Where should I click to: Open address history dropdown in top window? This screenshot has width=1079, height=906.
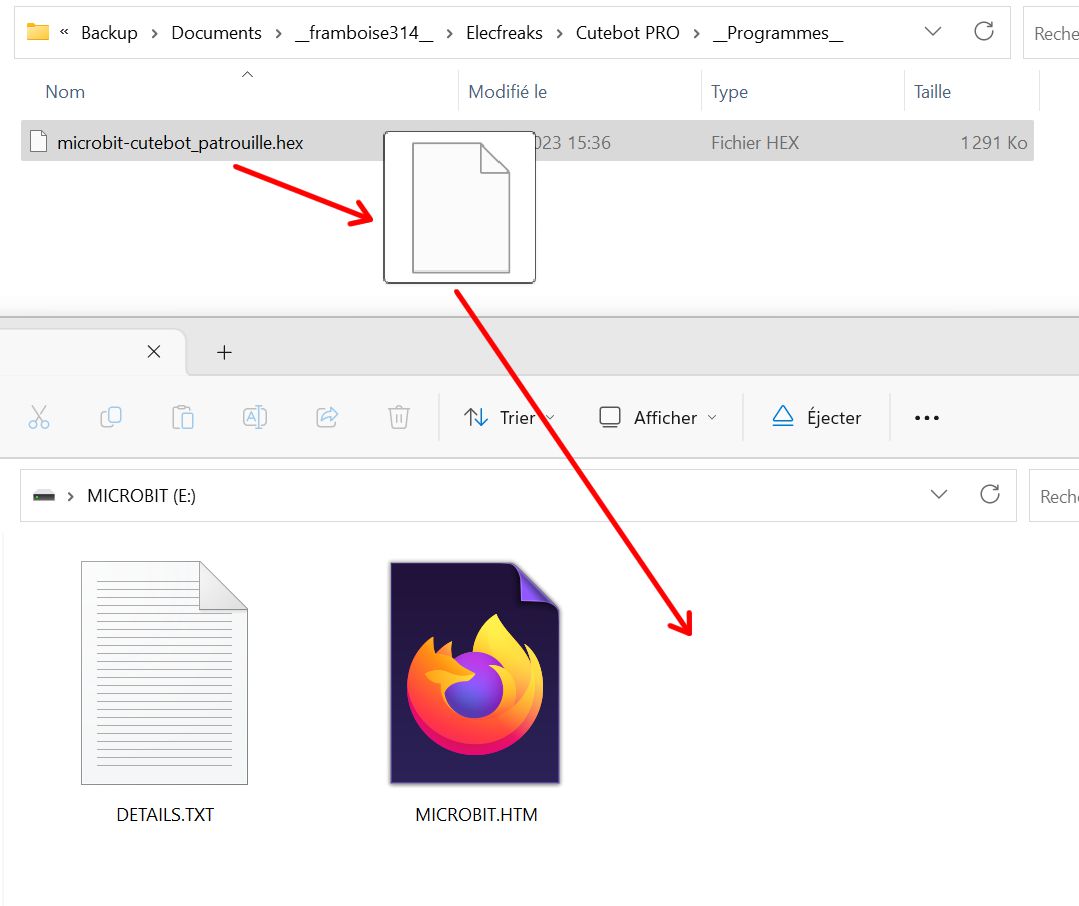click(932, 32)
